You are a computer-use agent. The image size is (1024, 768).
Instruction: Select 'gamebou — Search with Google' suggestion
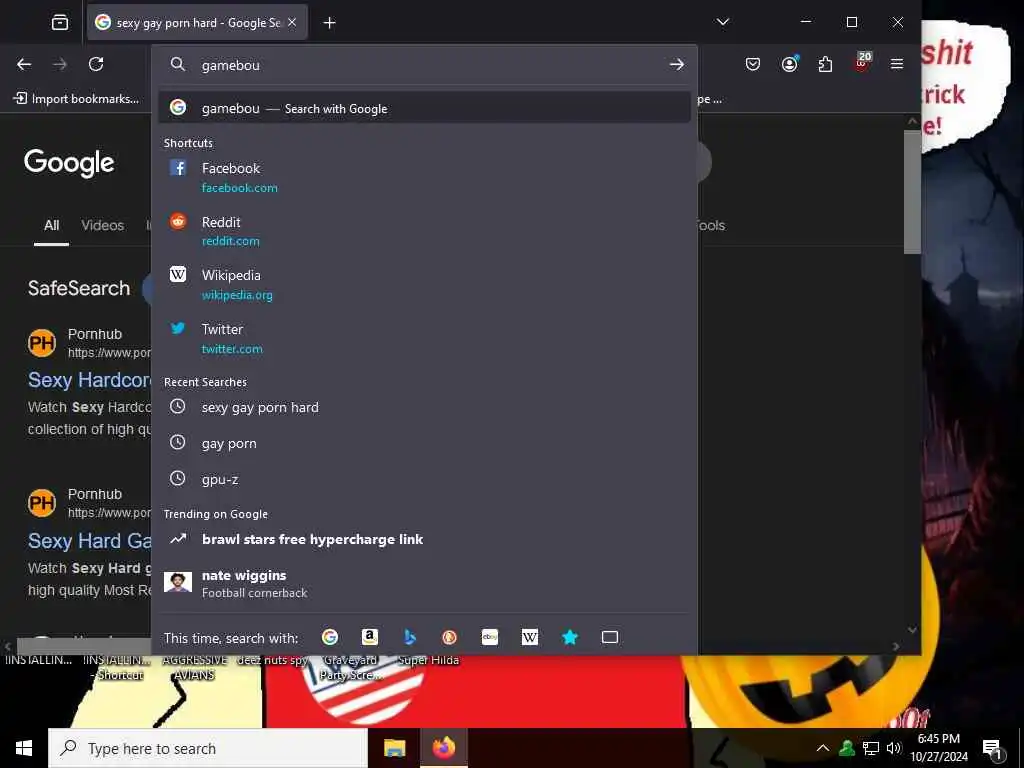424,108
